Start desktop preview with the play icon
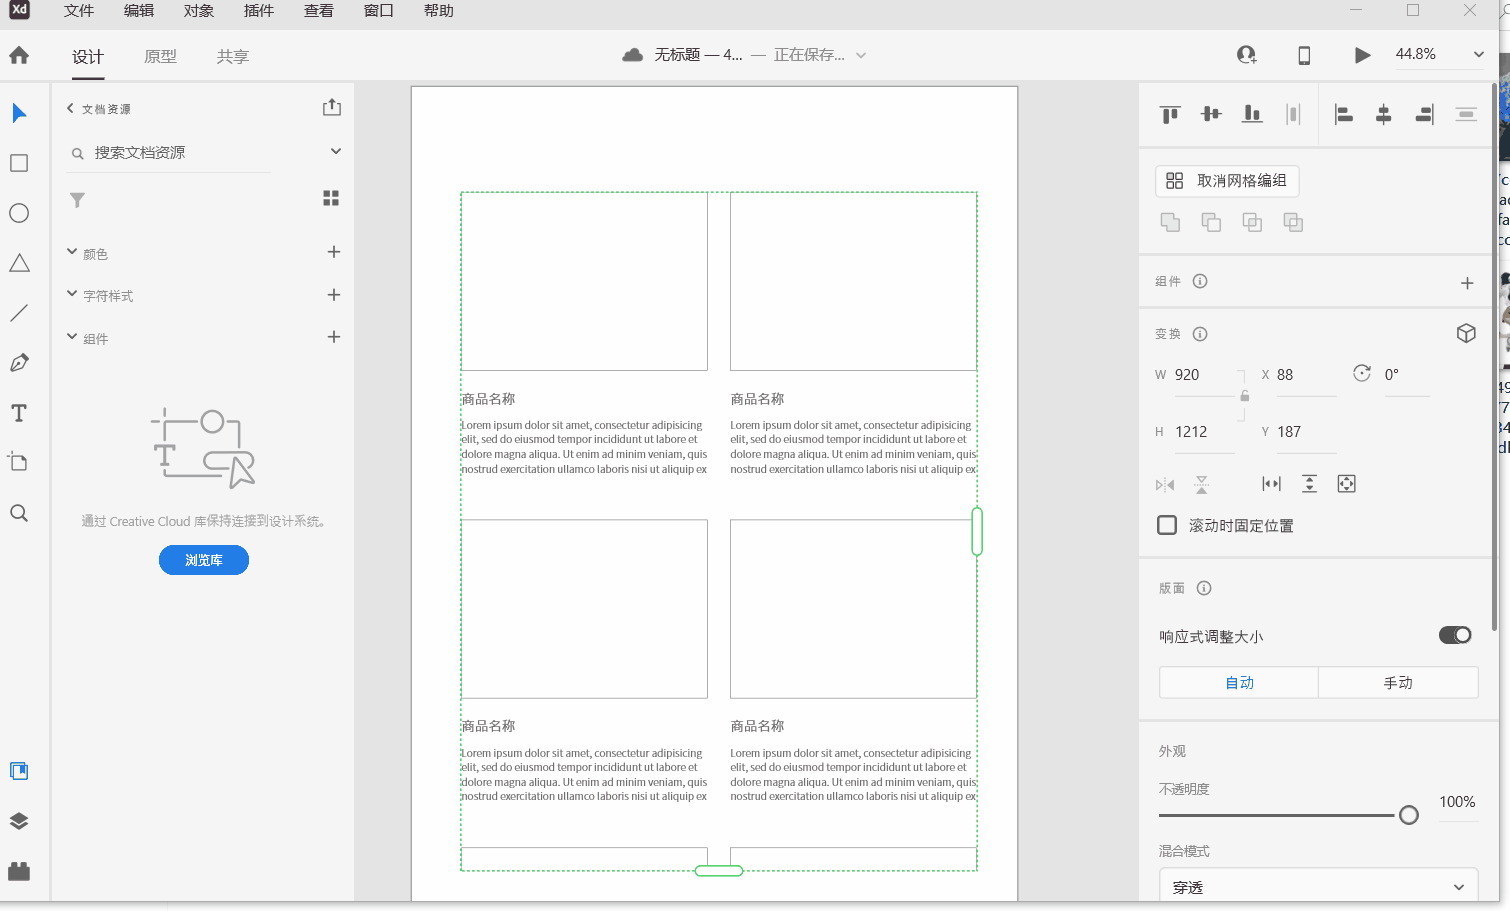 tap(1362, 55)
